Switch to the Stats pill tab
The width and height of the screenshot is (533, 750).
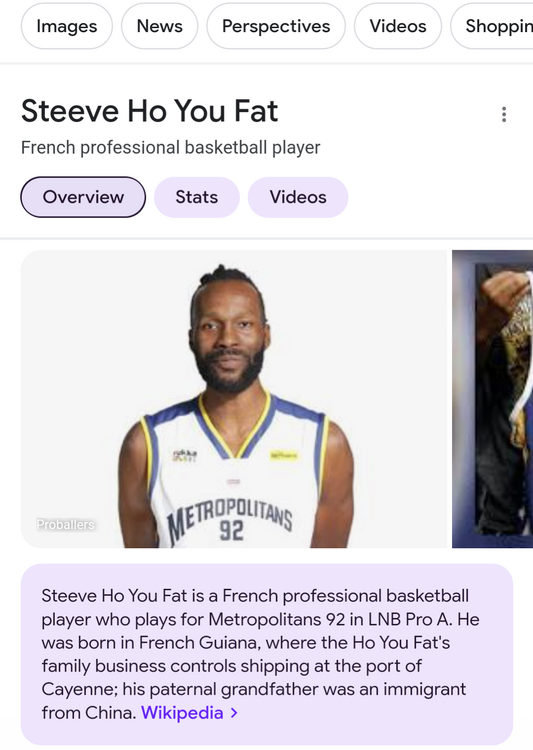(x=197, y=197)
